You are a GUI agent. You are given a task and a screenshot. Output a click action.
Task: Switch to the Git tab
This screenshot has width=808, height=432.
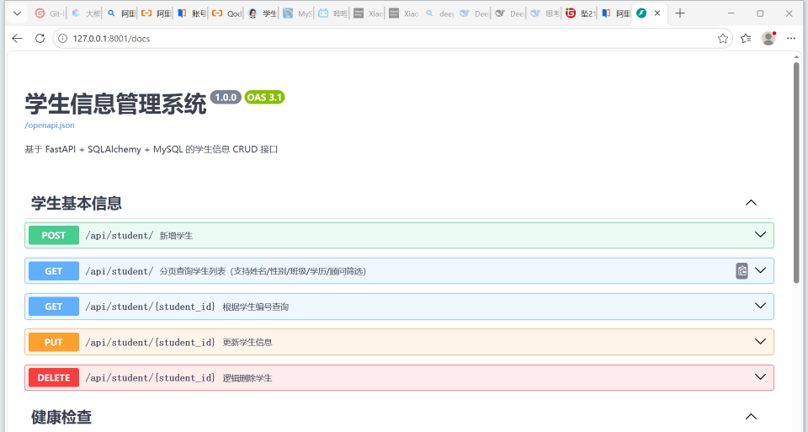click(x=49, y=13)
